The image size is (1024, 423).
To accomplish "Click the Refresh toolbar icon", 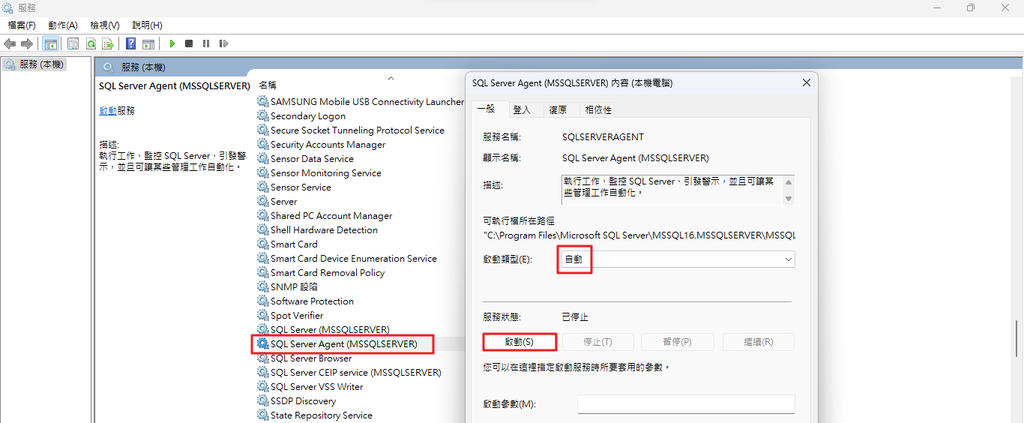I will pyautogui.click(x=91, y=44).
